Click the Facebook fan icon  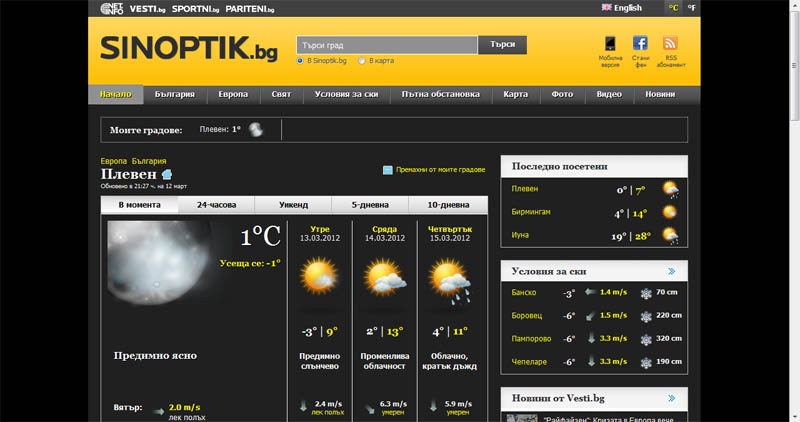pos(640,43)
